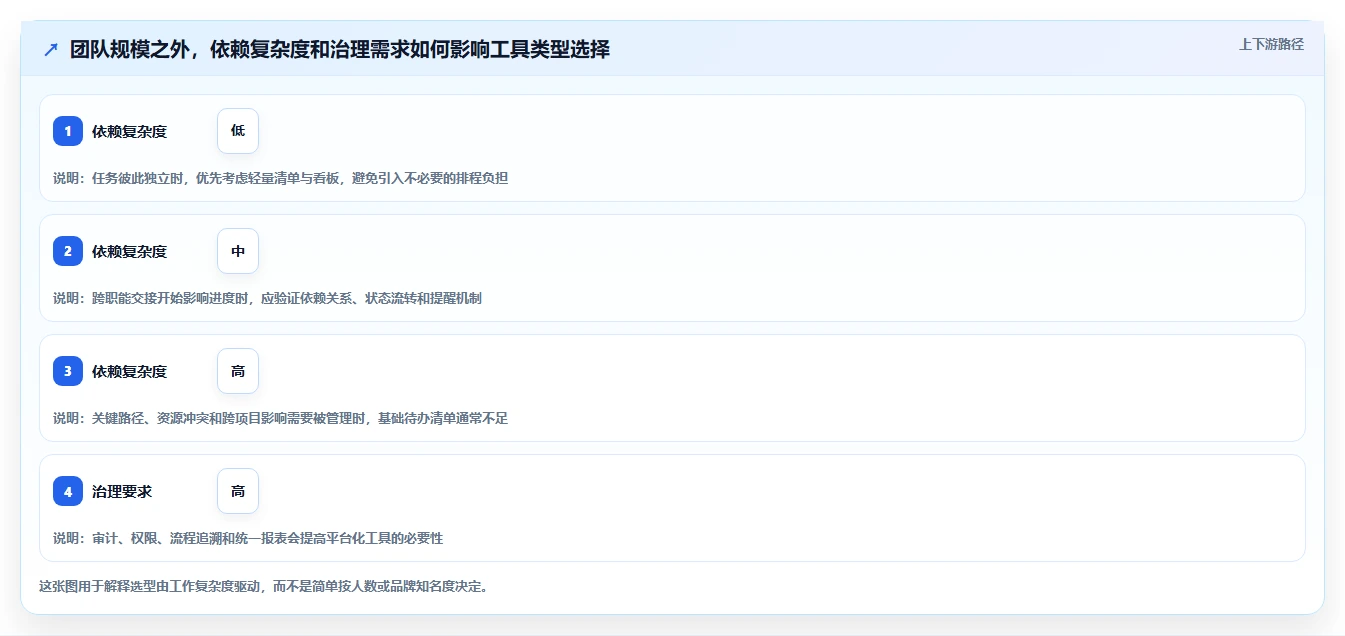Click the 中 level chip
Screen dimensions: 1345x636
pos(238,251)
